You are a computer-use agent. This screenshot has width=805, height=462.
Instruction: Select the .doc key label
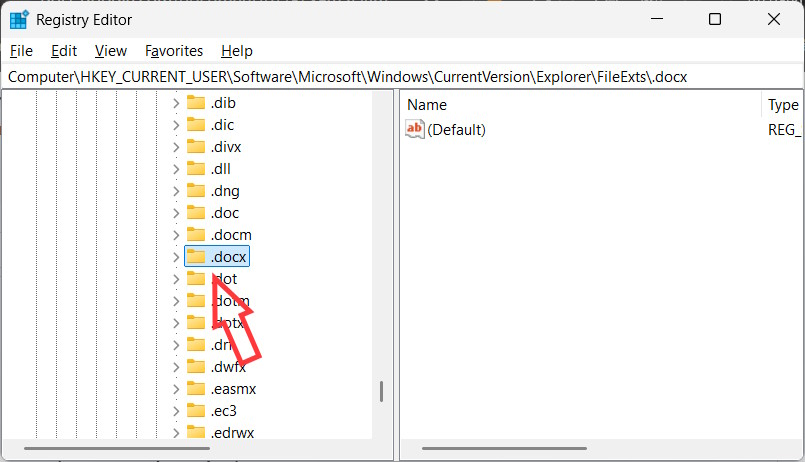[x=225, y=213]
